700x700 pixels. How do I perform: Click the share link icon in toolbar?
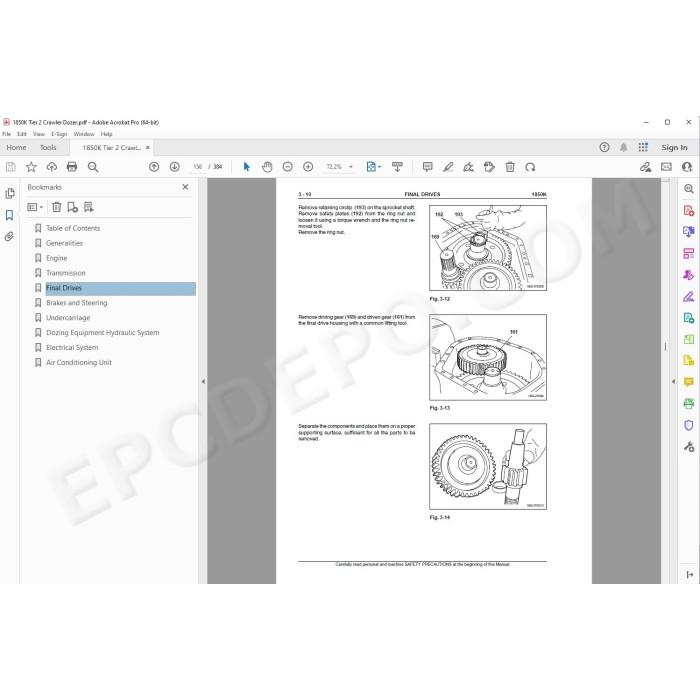pyautogui.click(x=646, y=167)
